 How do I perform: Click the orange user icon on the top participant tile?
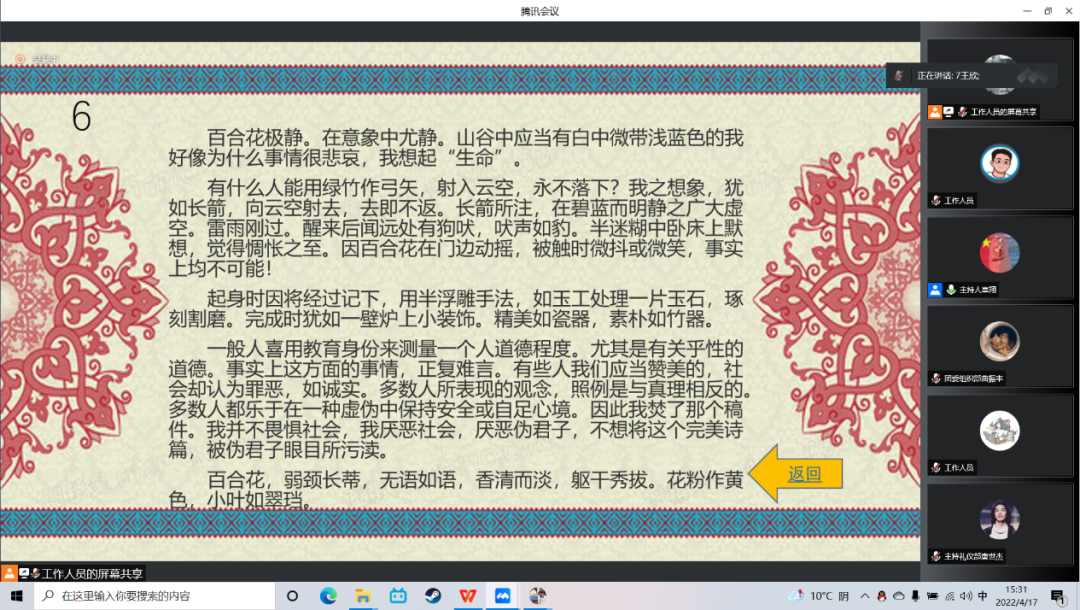click(x=934, y=112)
